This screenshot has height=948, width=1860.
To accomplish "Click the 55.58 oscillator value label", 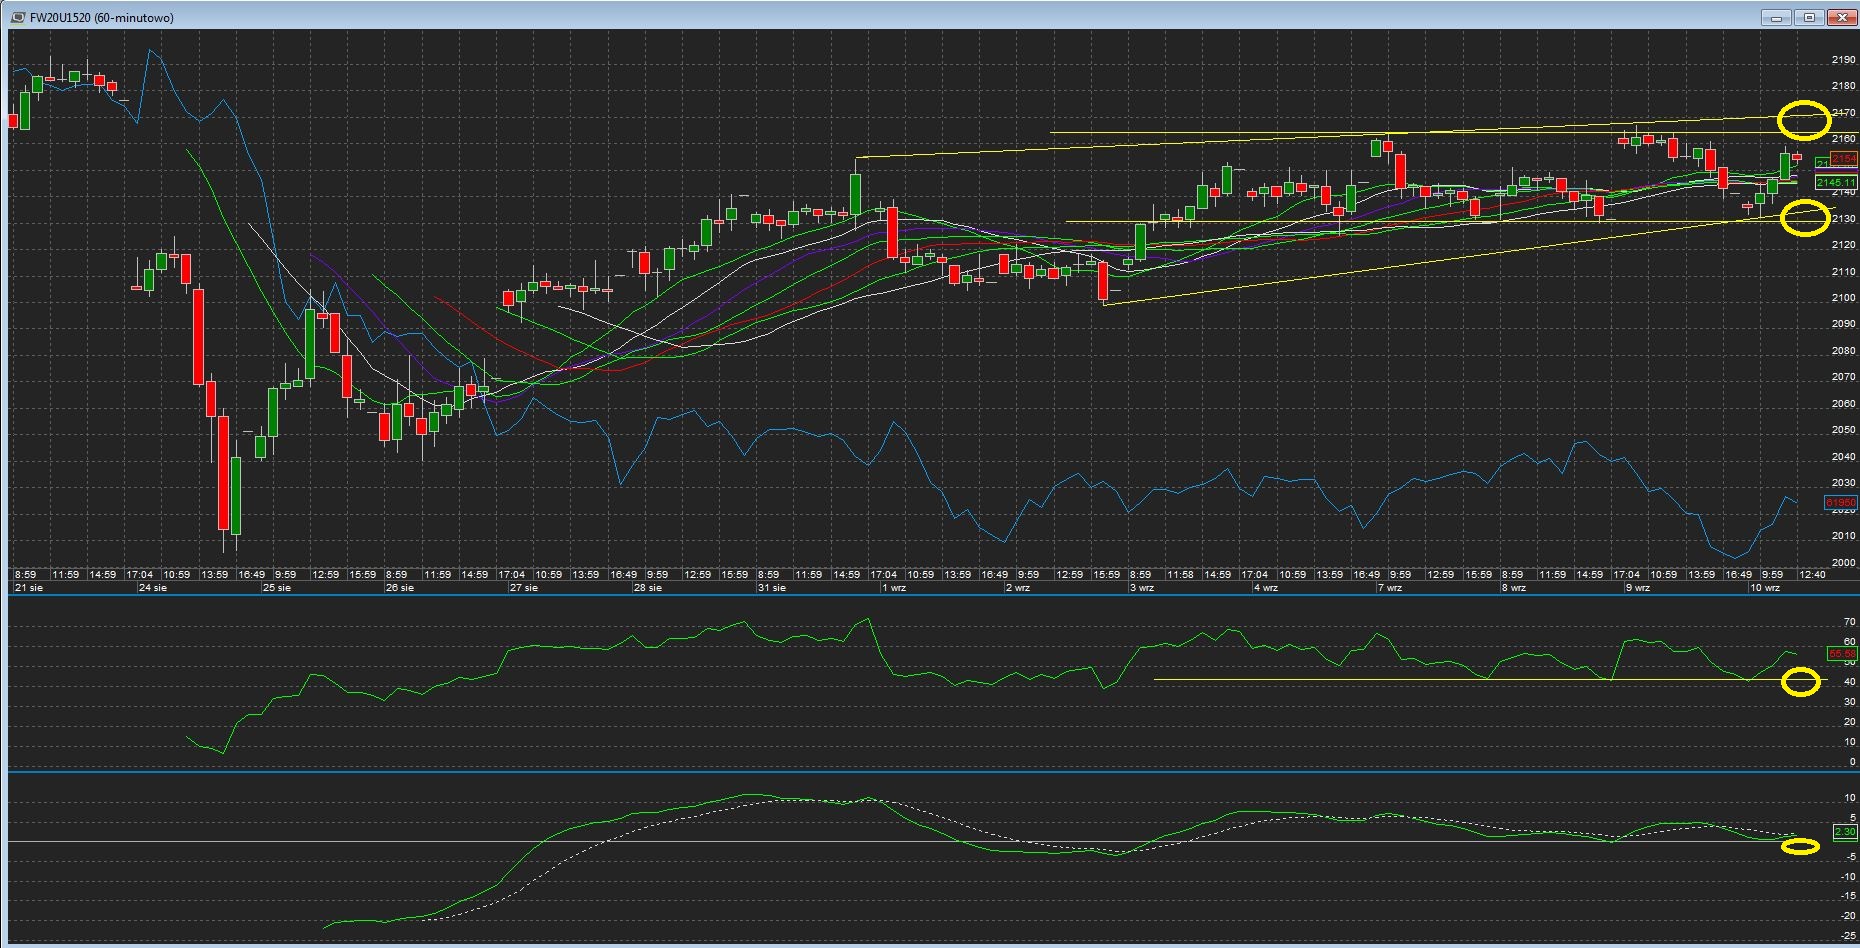I will tap(1841, 653).
